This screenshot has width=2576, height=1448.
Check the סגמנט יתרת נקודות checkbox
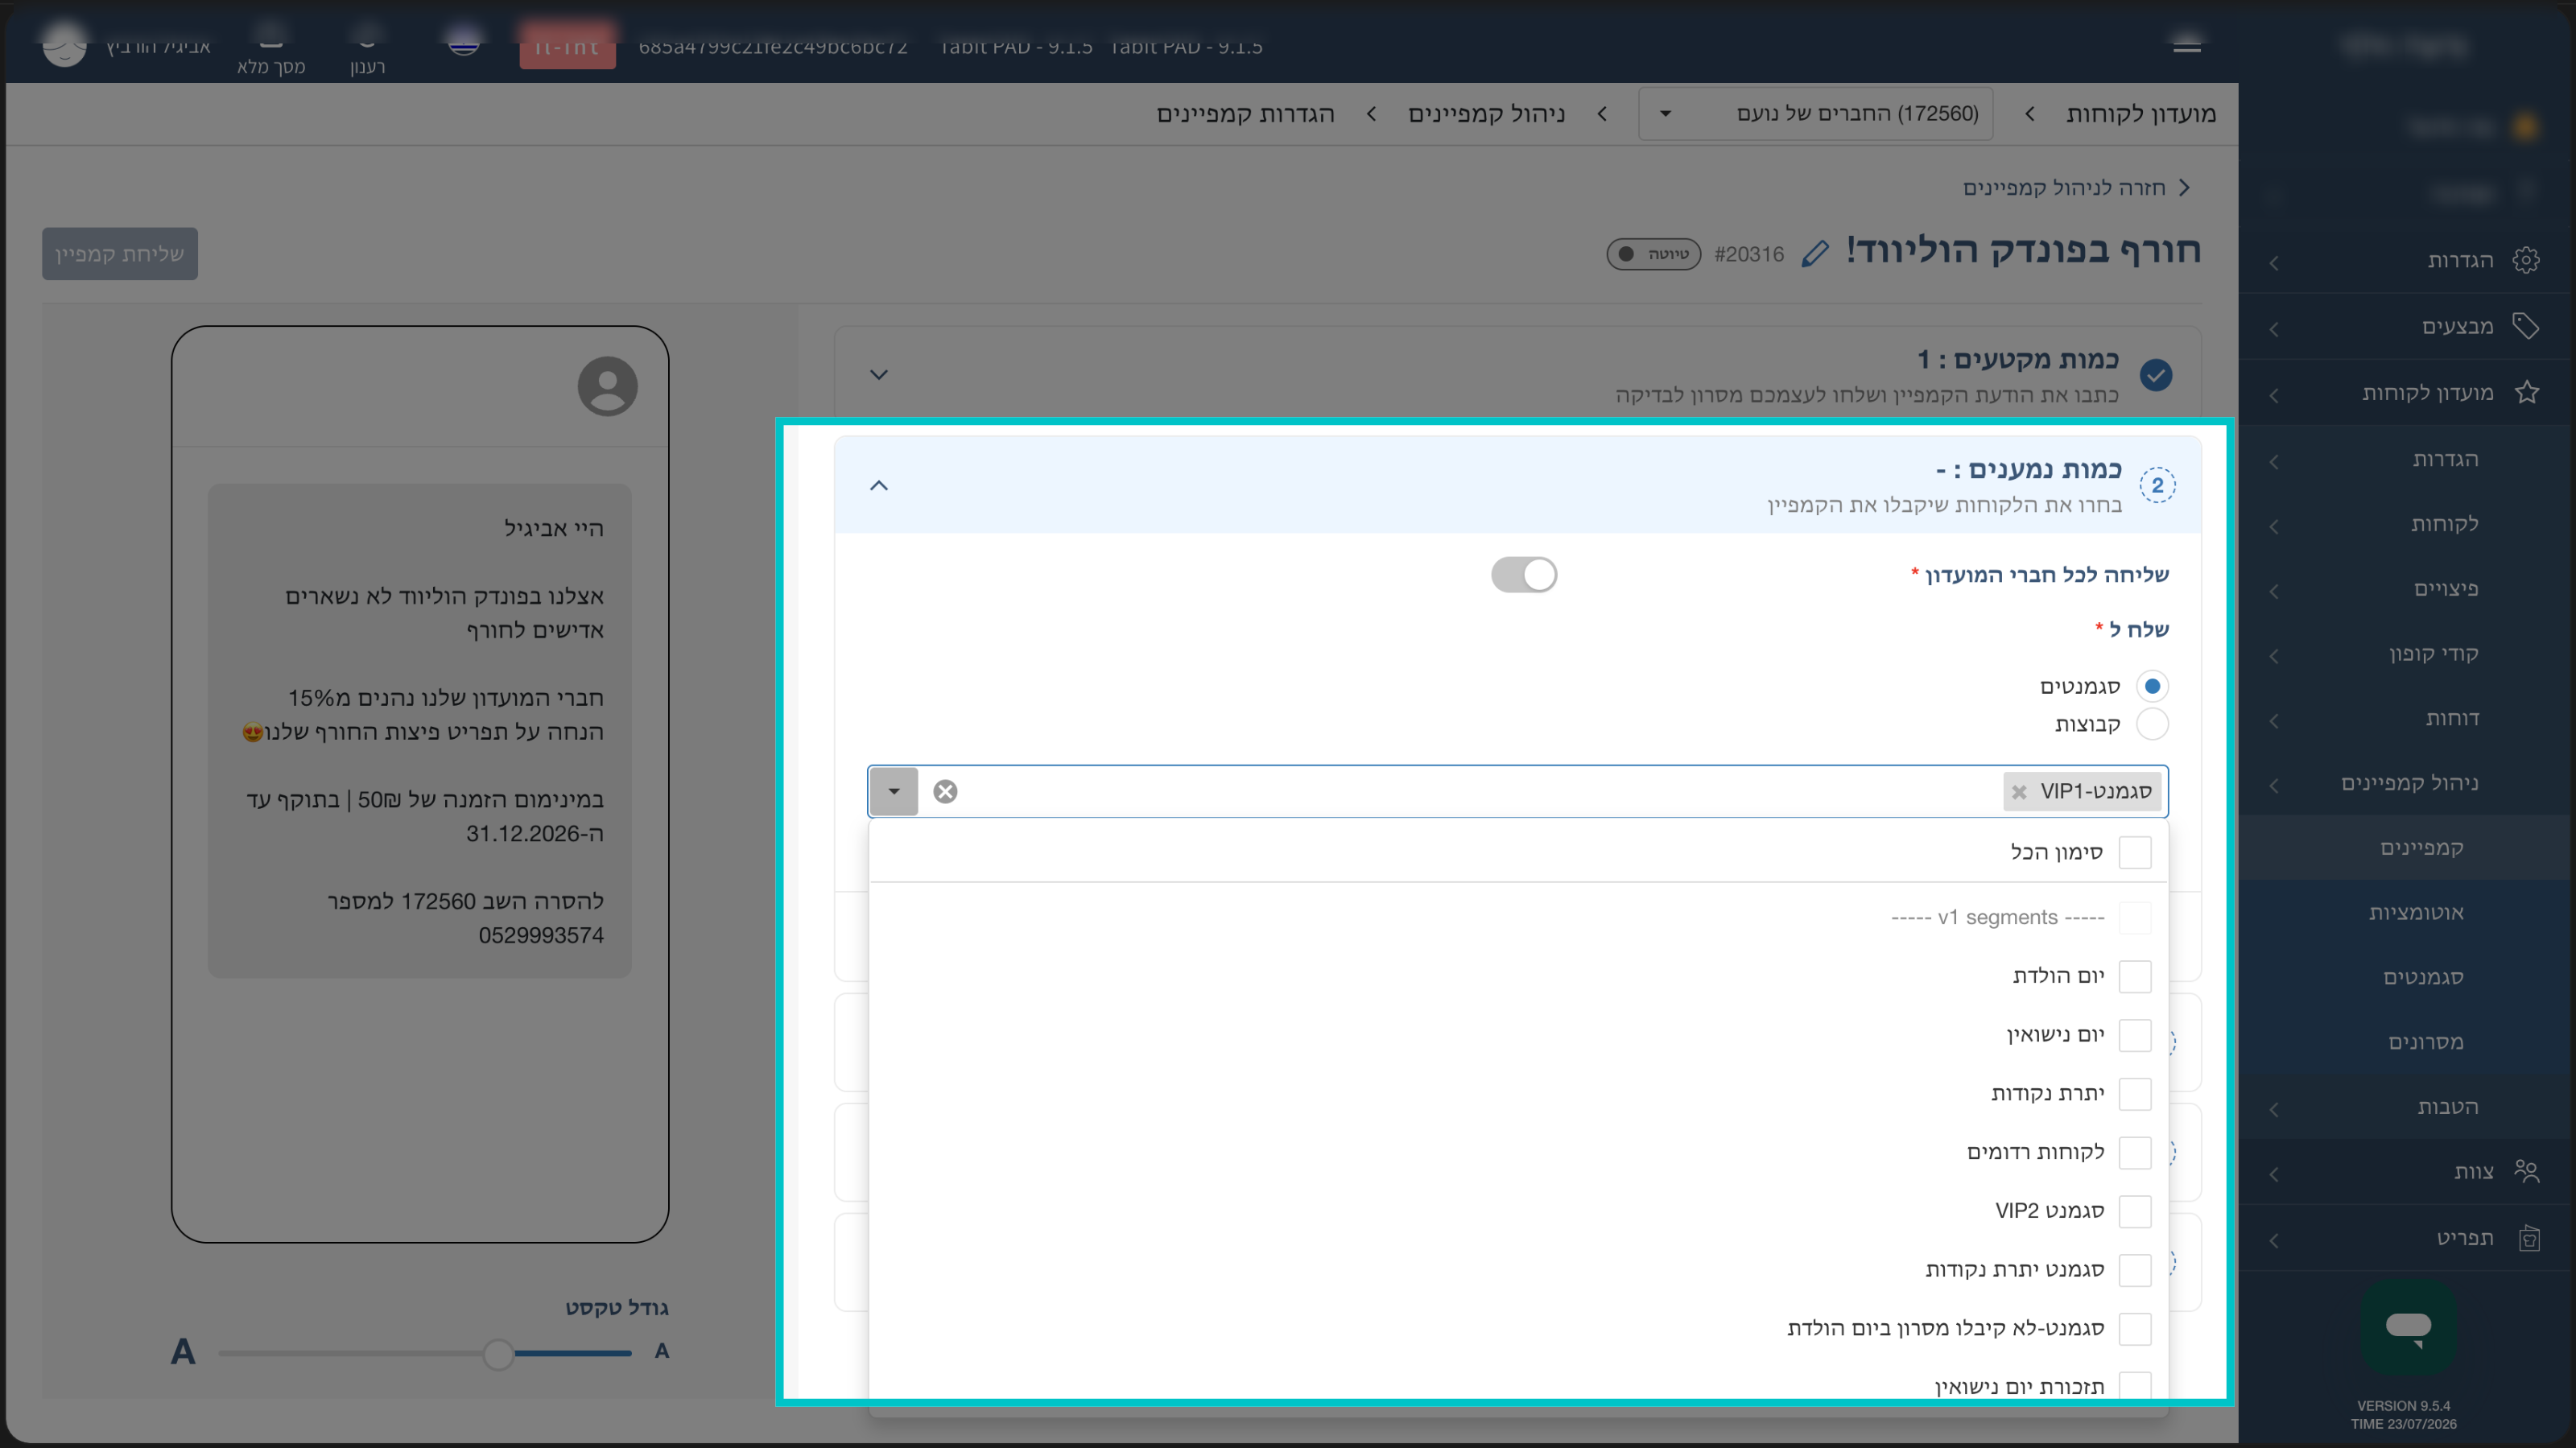[2135, 1270]
